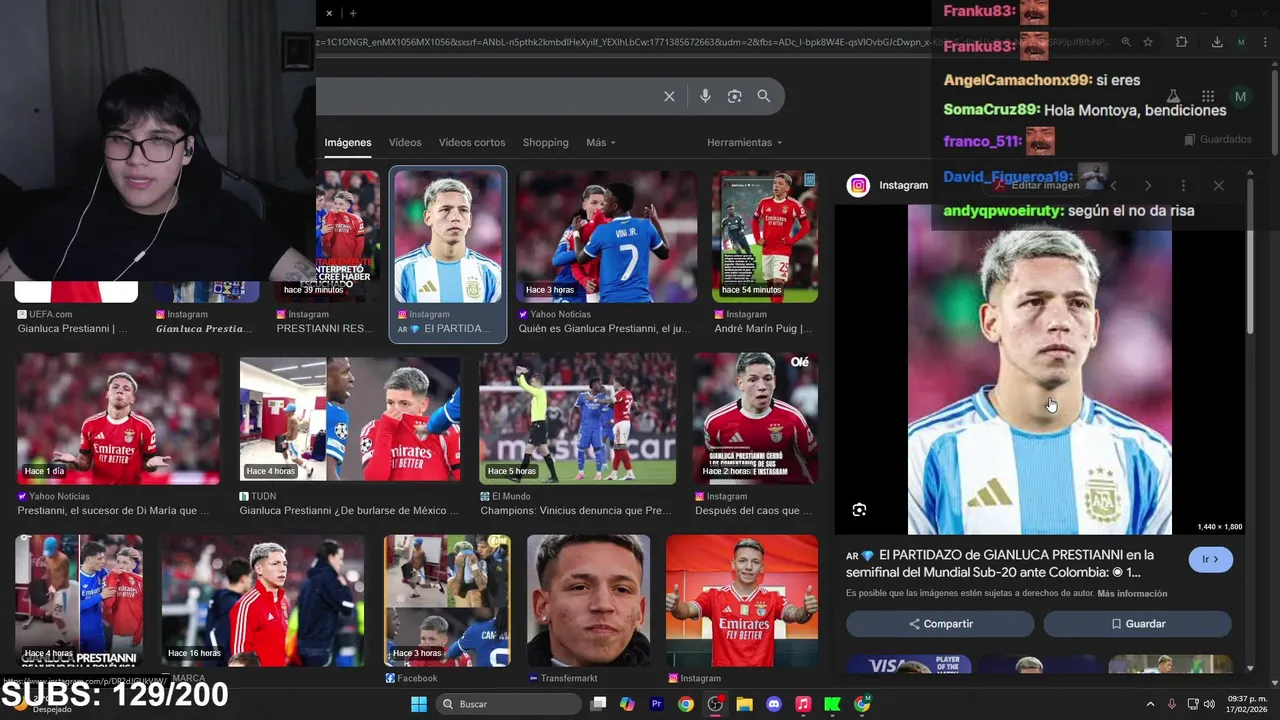Click the UEFA.com source label
Screen dimensions: 1280x720
45,314
